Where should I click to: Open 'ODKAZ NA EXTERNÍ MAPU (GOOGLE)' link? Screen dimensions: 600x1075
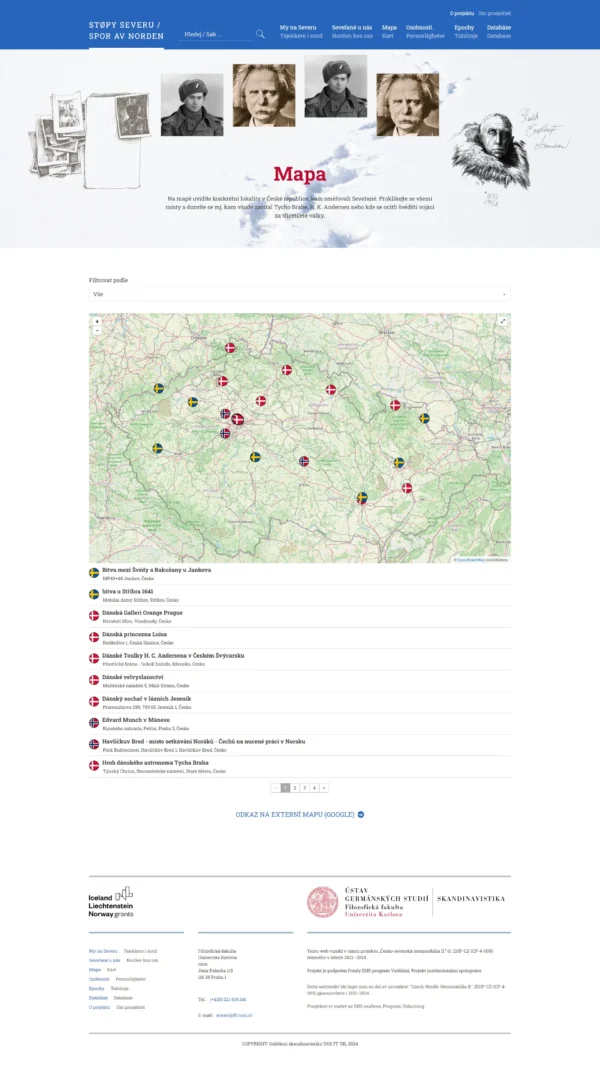tap(295, 815)
